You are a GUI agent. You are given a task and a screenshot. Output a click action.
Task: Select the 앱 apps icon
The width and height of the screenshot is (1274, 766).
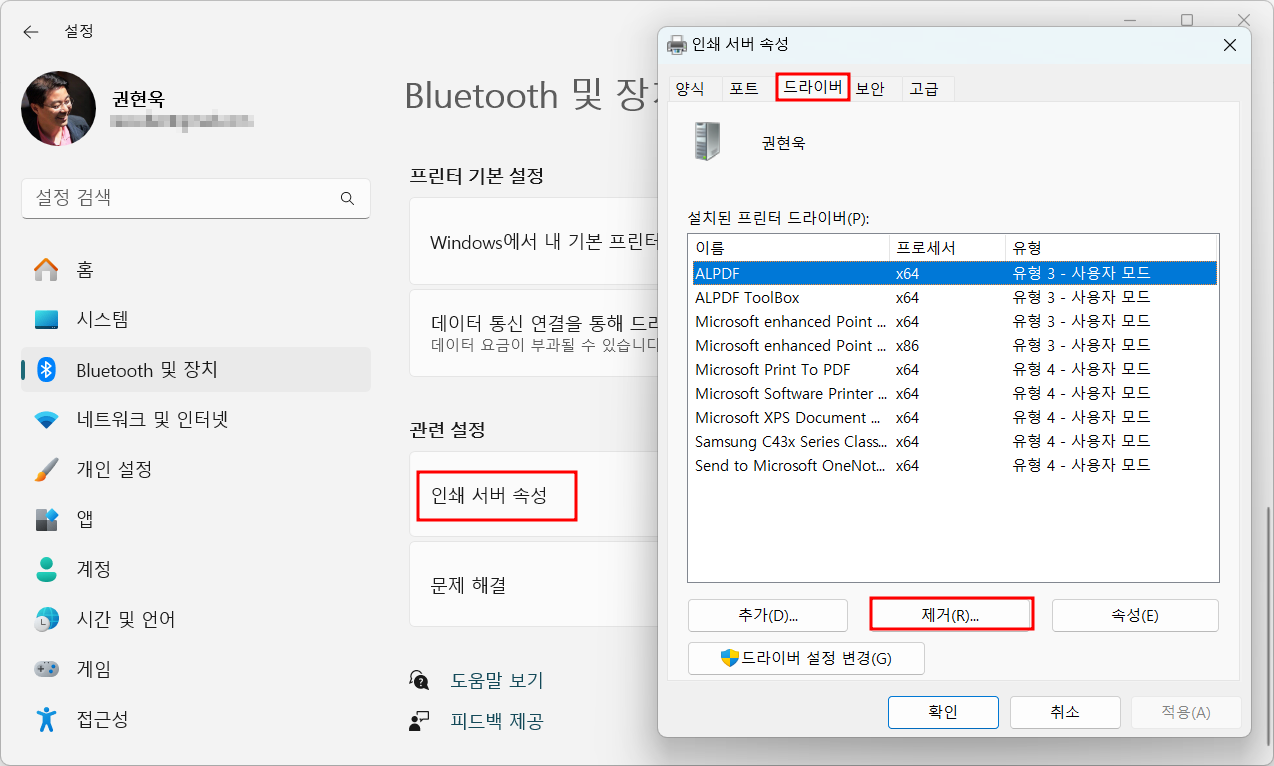pyautogui.click(x=46, y=519)
